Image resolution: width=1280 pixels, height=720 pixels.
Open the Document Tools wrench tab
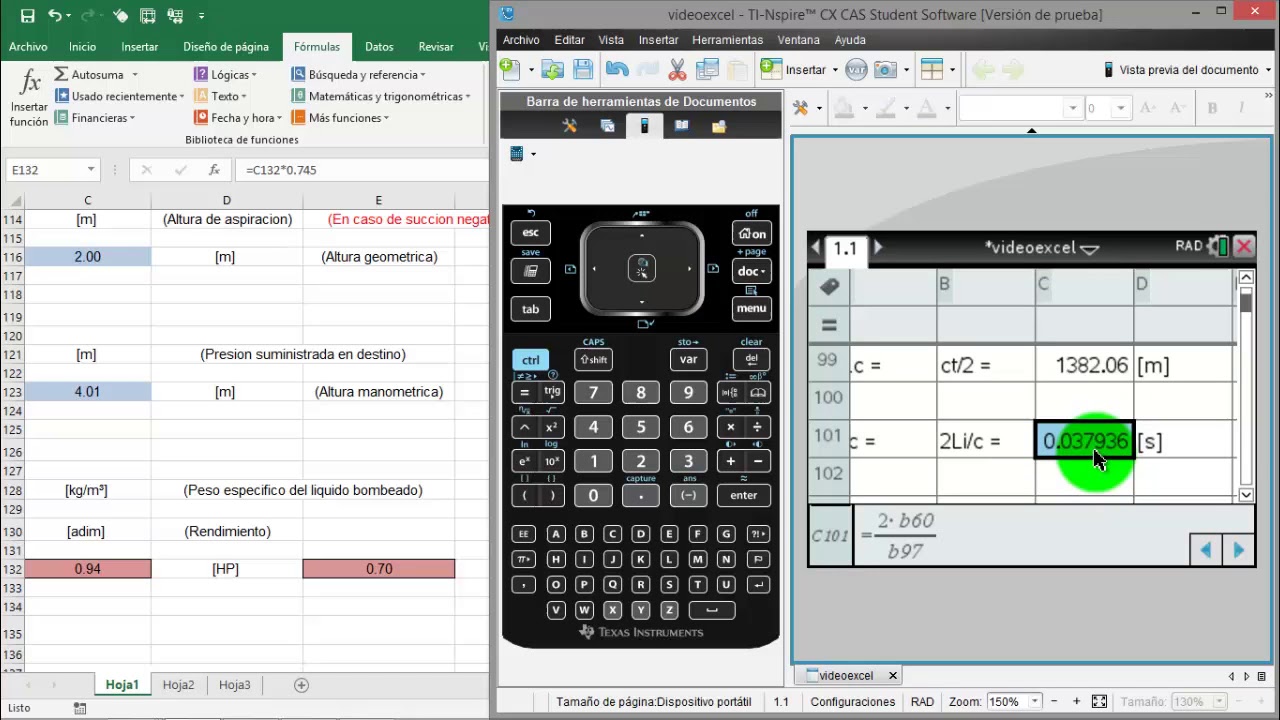pos(570,126)
